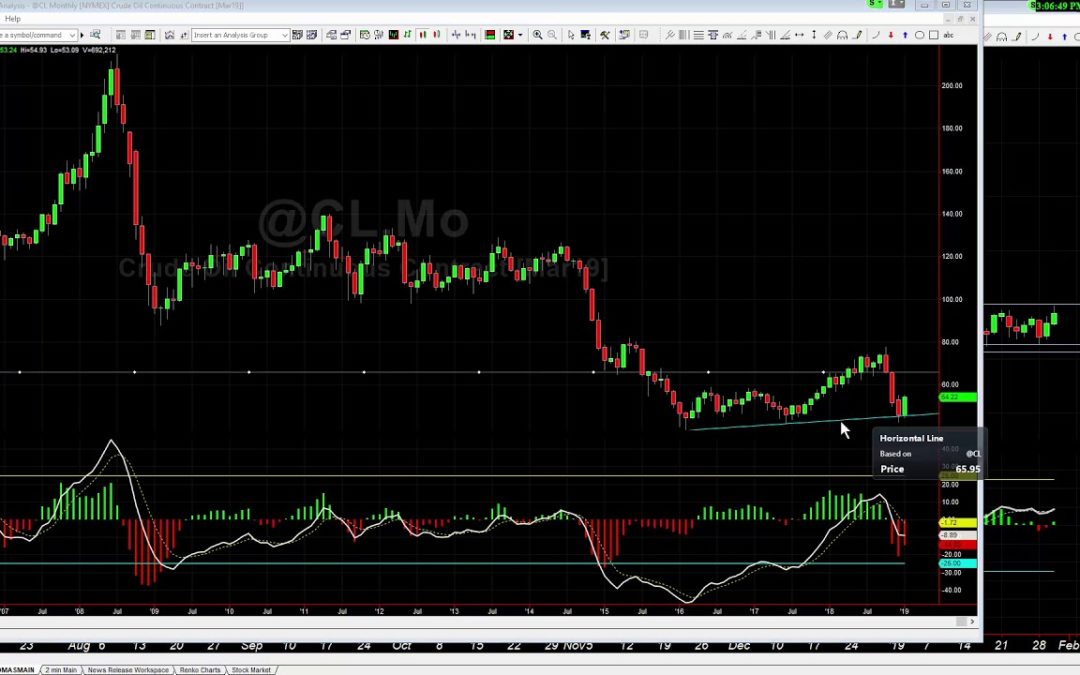
Task: Open the color scheme dropdown arrow
Action: [x=522, y=35]
